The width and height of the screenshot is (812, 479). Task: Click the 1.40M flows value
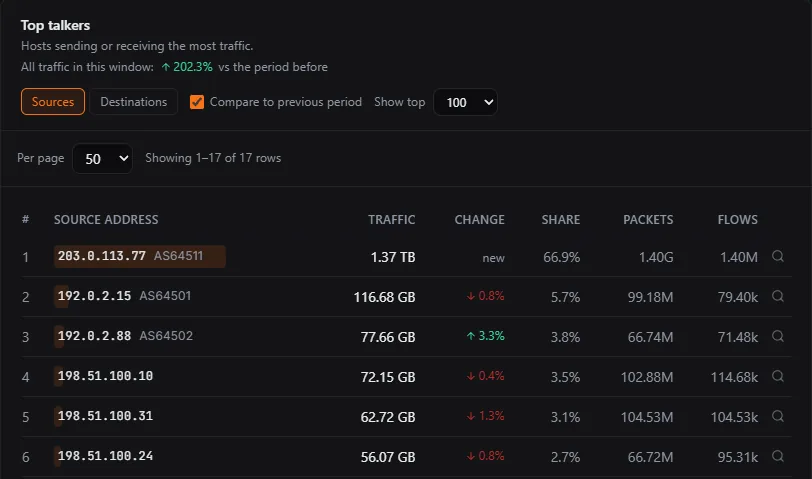point(738,257)
